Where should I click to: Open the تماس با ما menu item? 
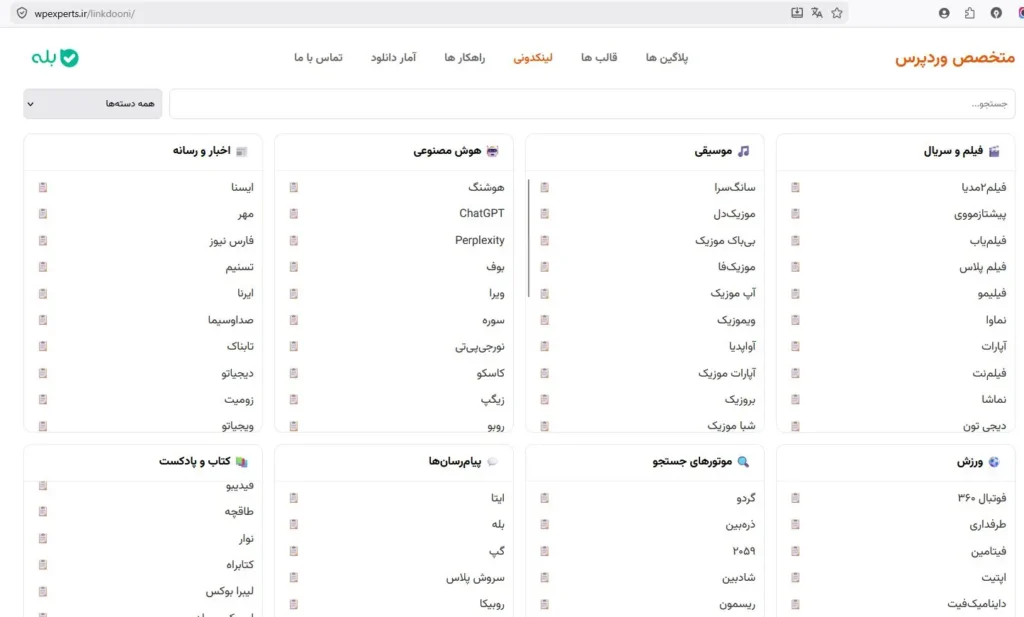(x=318, y=57)
